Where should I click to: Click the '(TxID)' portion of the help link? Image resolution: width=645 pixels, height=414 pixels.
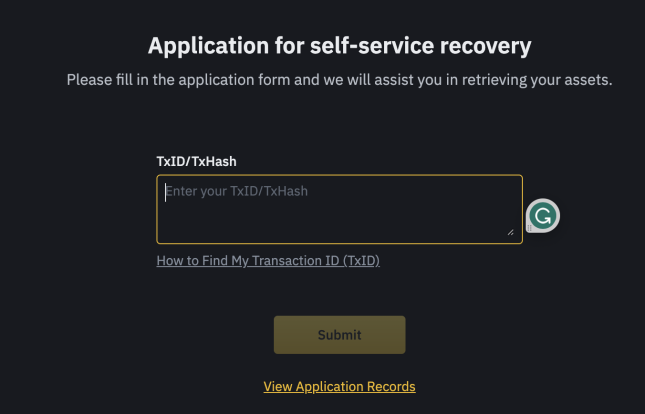coord(361,260)
